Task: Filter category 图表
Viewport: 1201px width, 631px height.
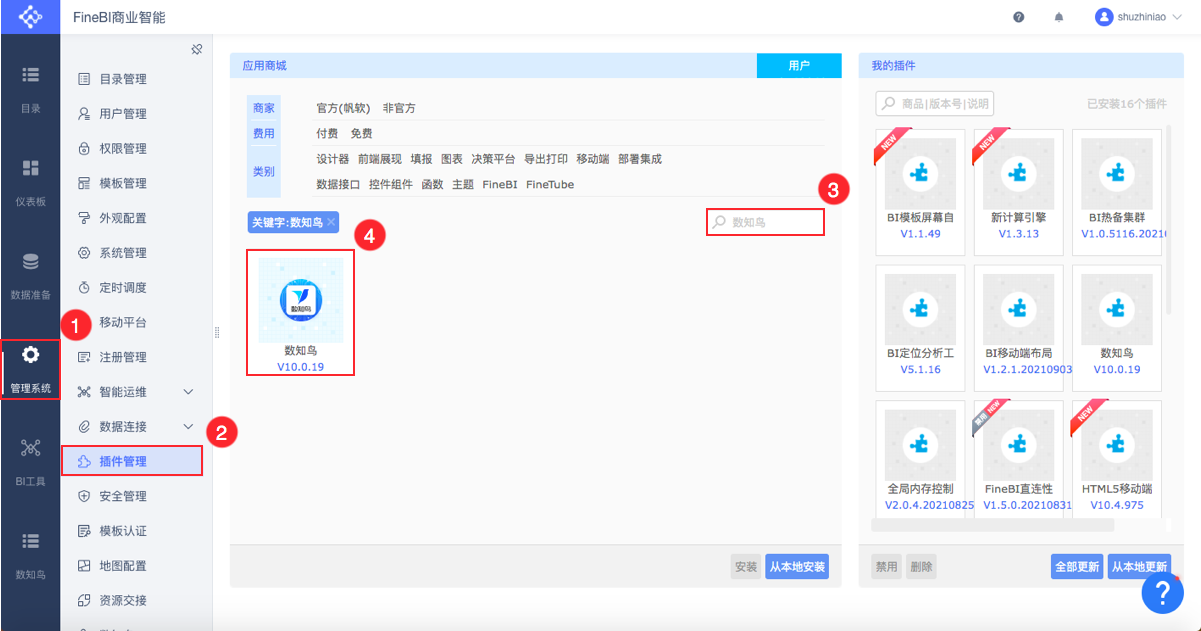Action: click(x=452, y=159)
